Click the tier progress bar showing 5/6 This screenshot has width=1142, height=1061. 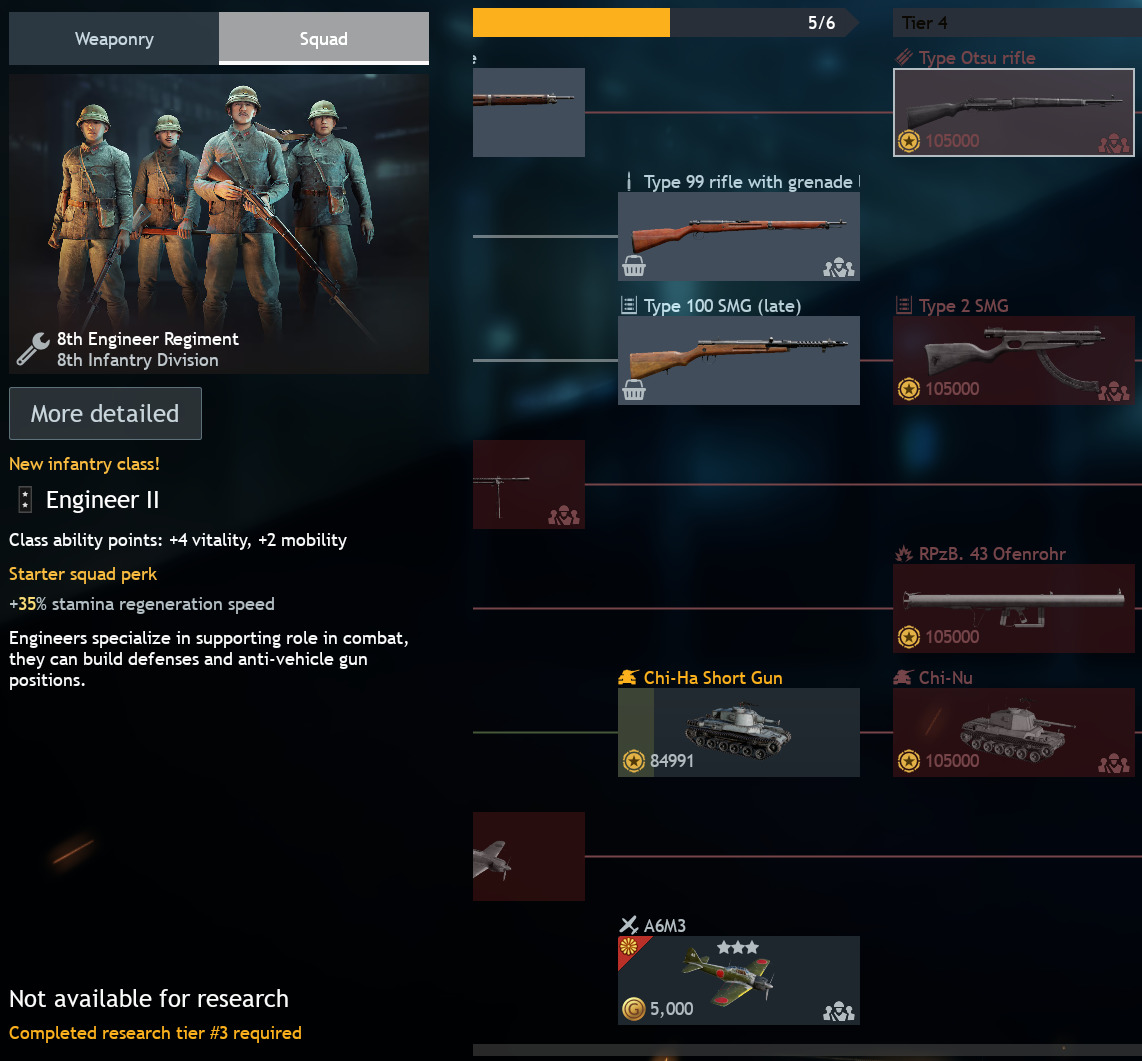click(x=666, y=23)
